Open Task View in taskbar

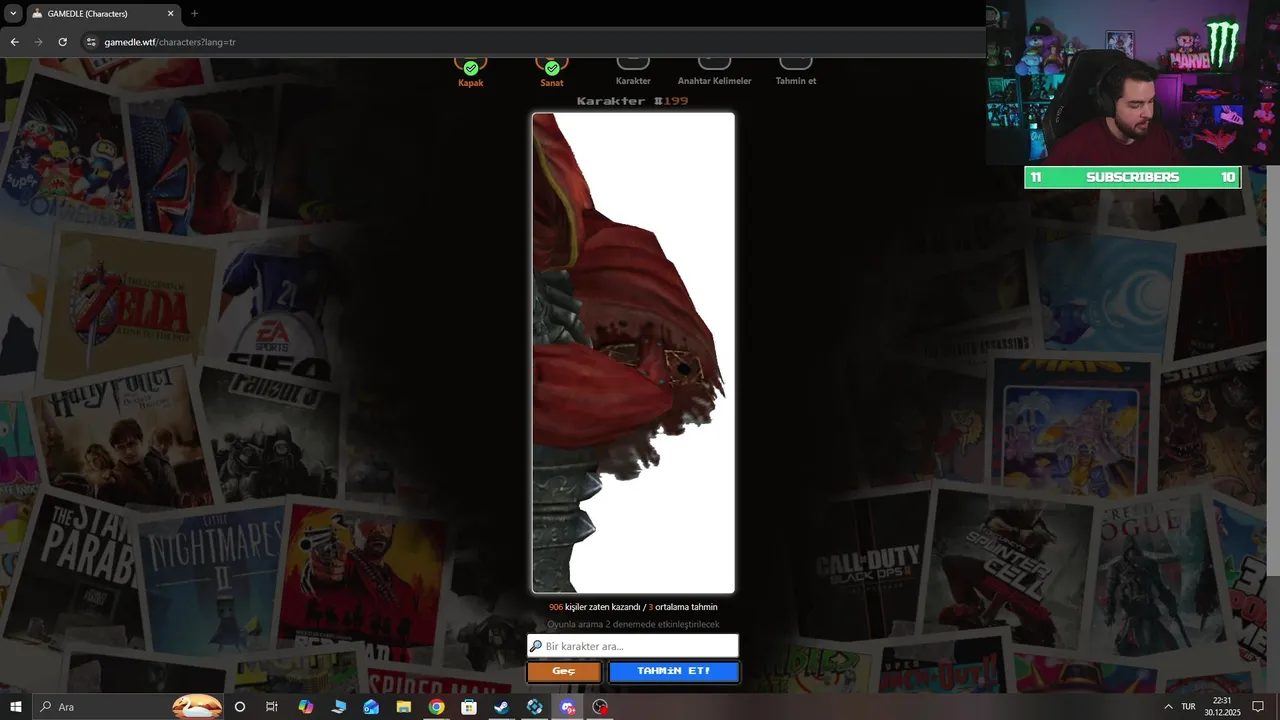tap(272, 707)
